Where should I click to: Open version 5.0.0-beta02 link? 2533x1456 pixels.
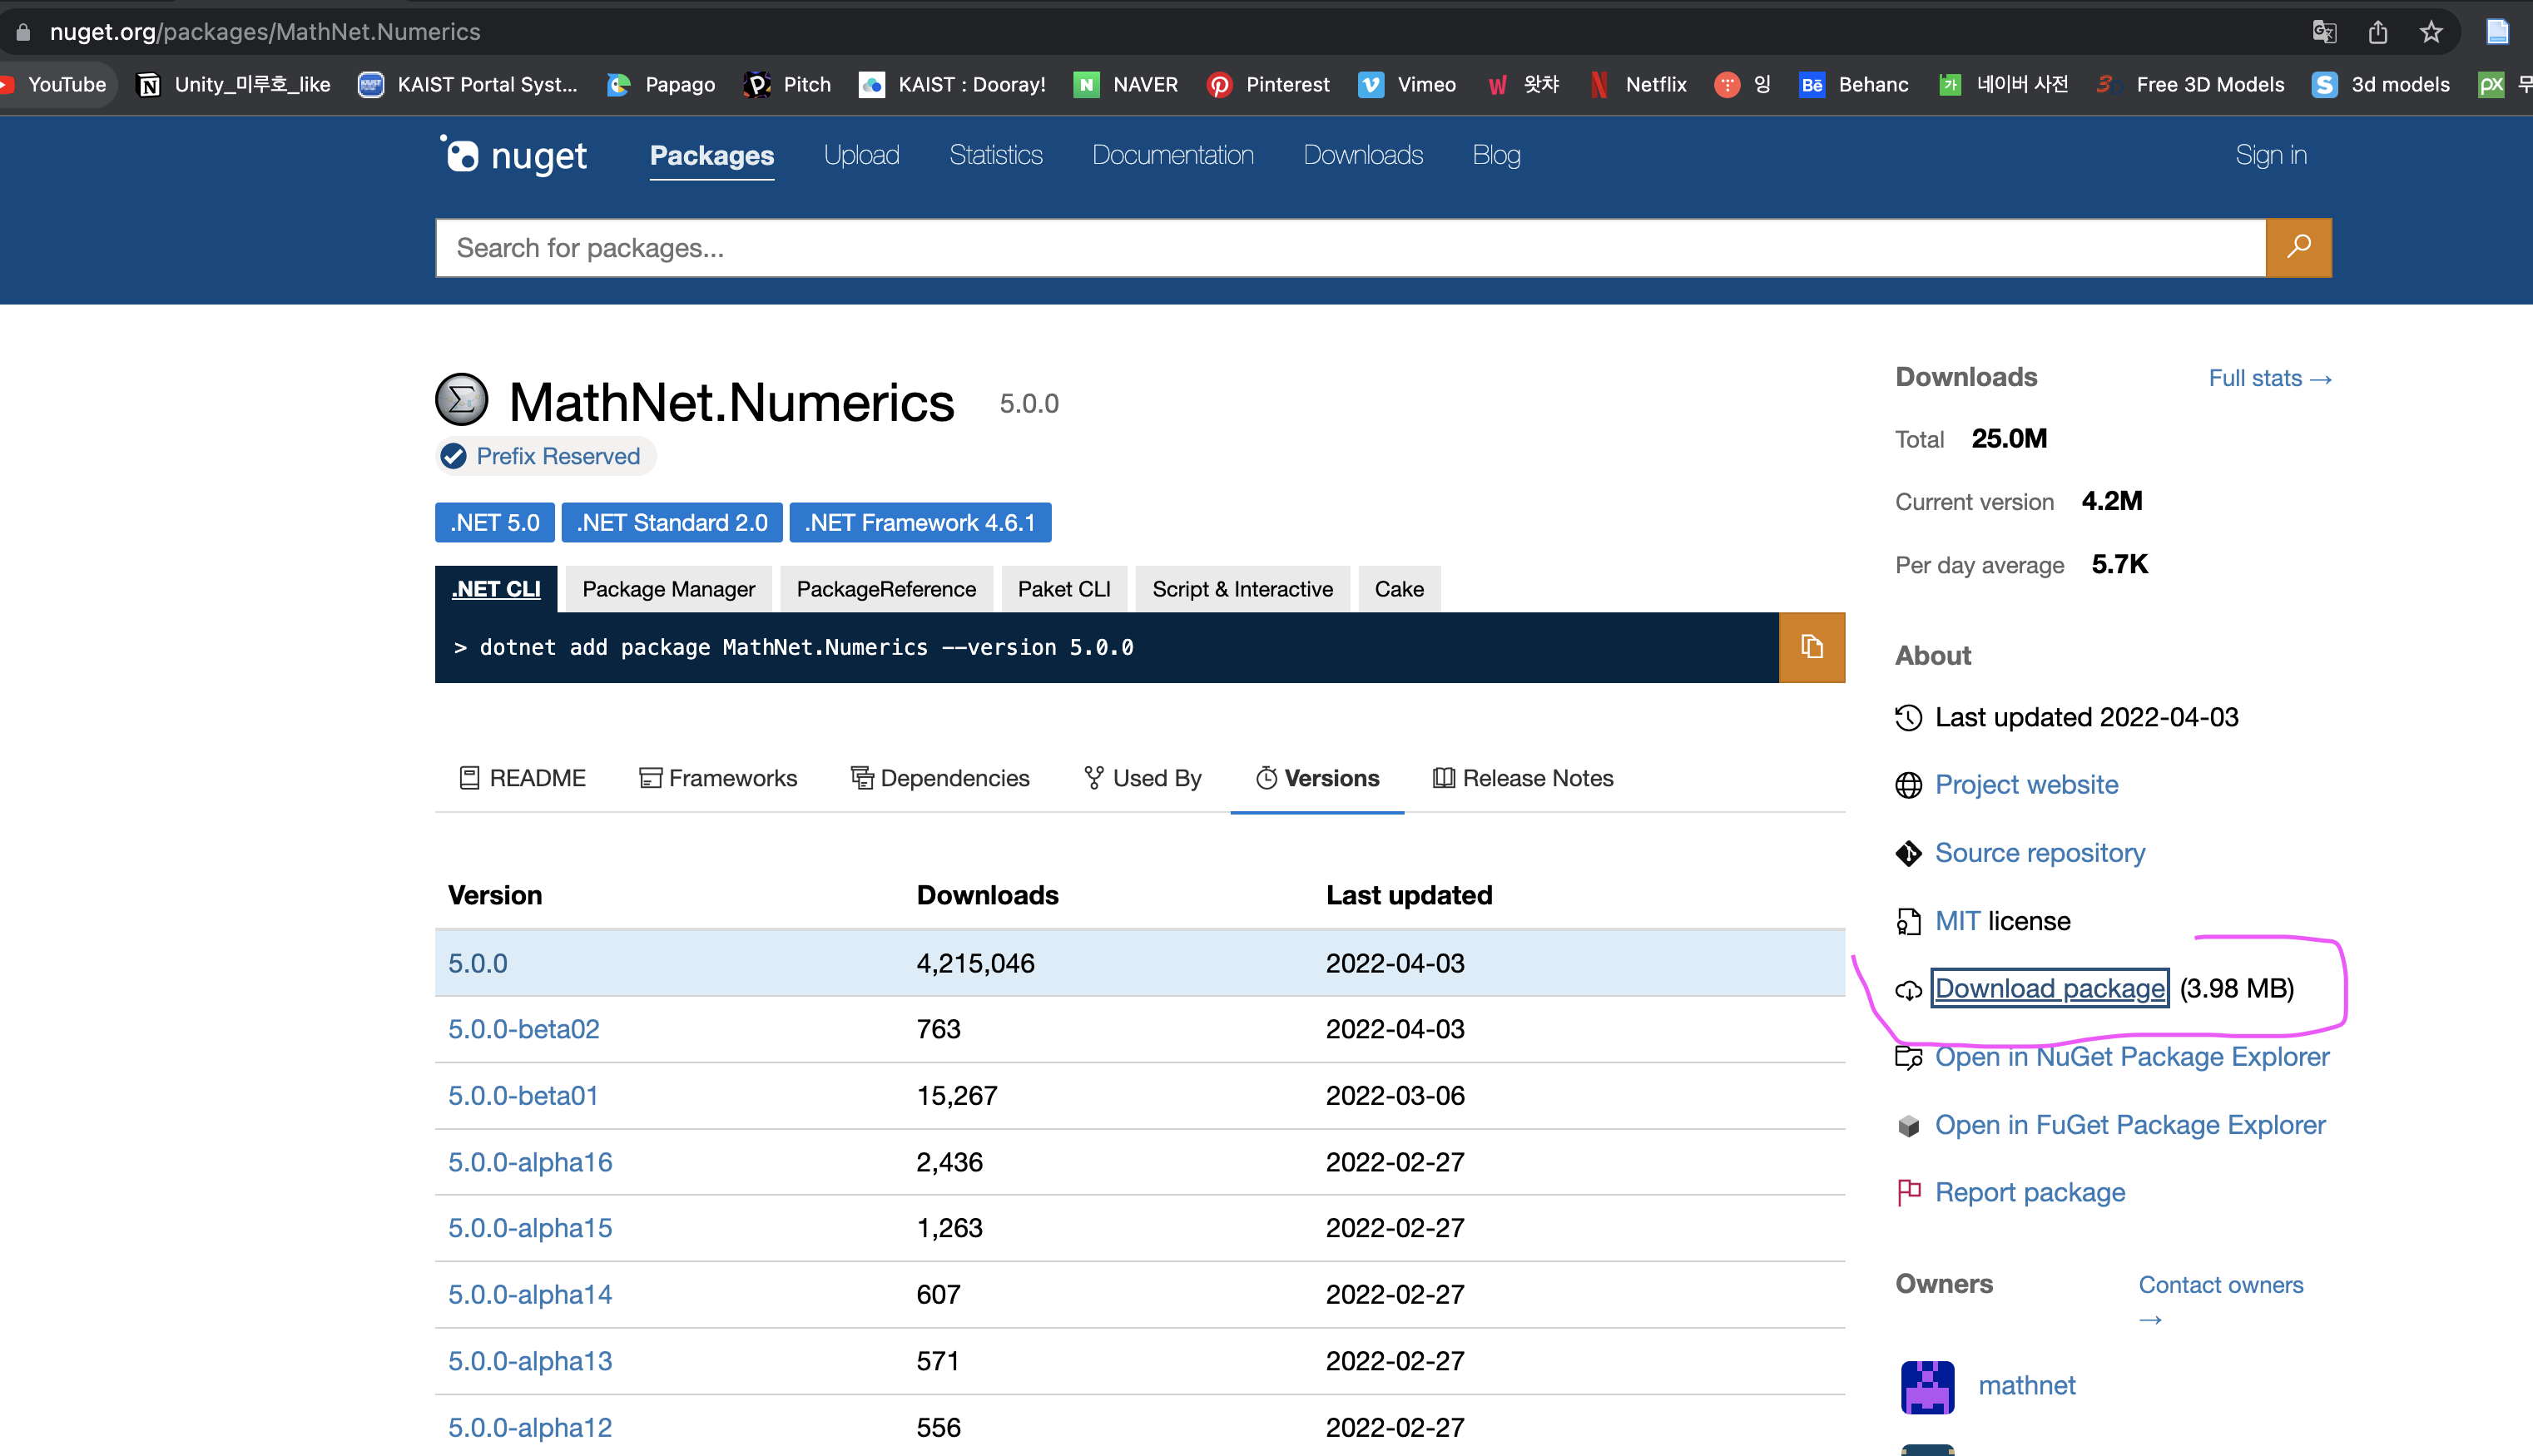(x=523, y=1029)
